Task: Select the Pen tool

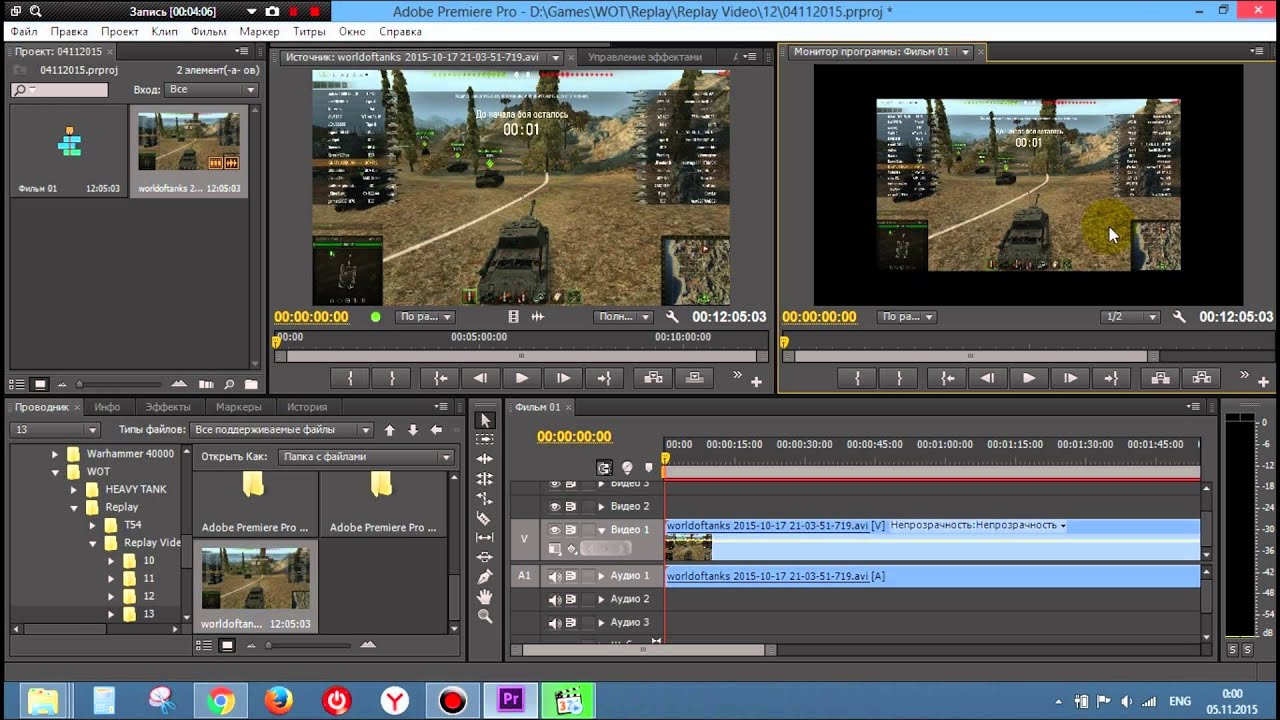Action: (x=485, y=577)
